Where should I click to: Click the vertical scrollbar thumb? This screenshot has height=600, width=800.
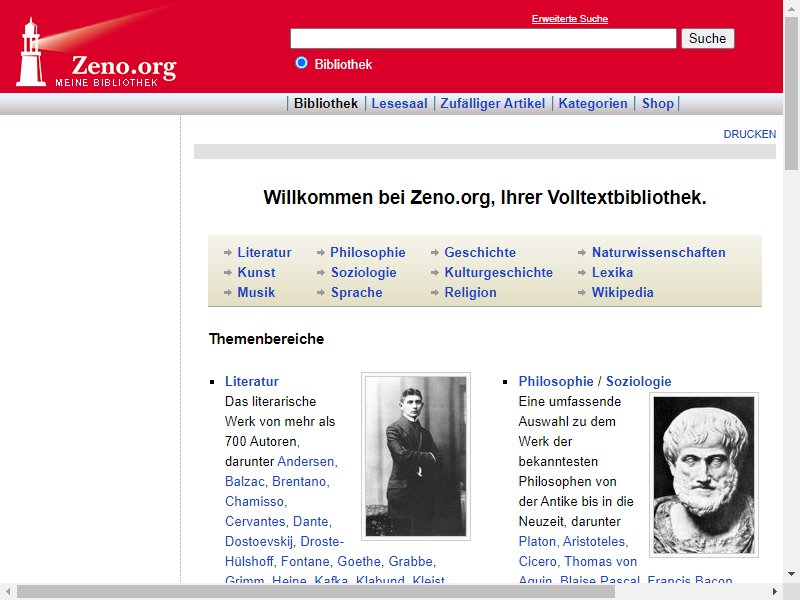[791, 93]
